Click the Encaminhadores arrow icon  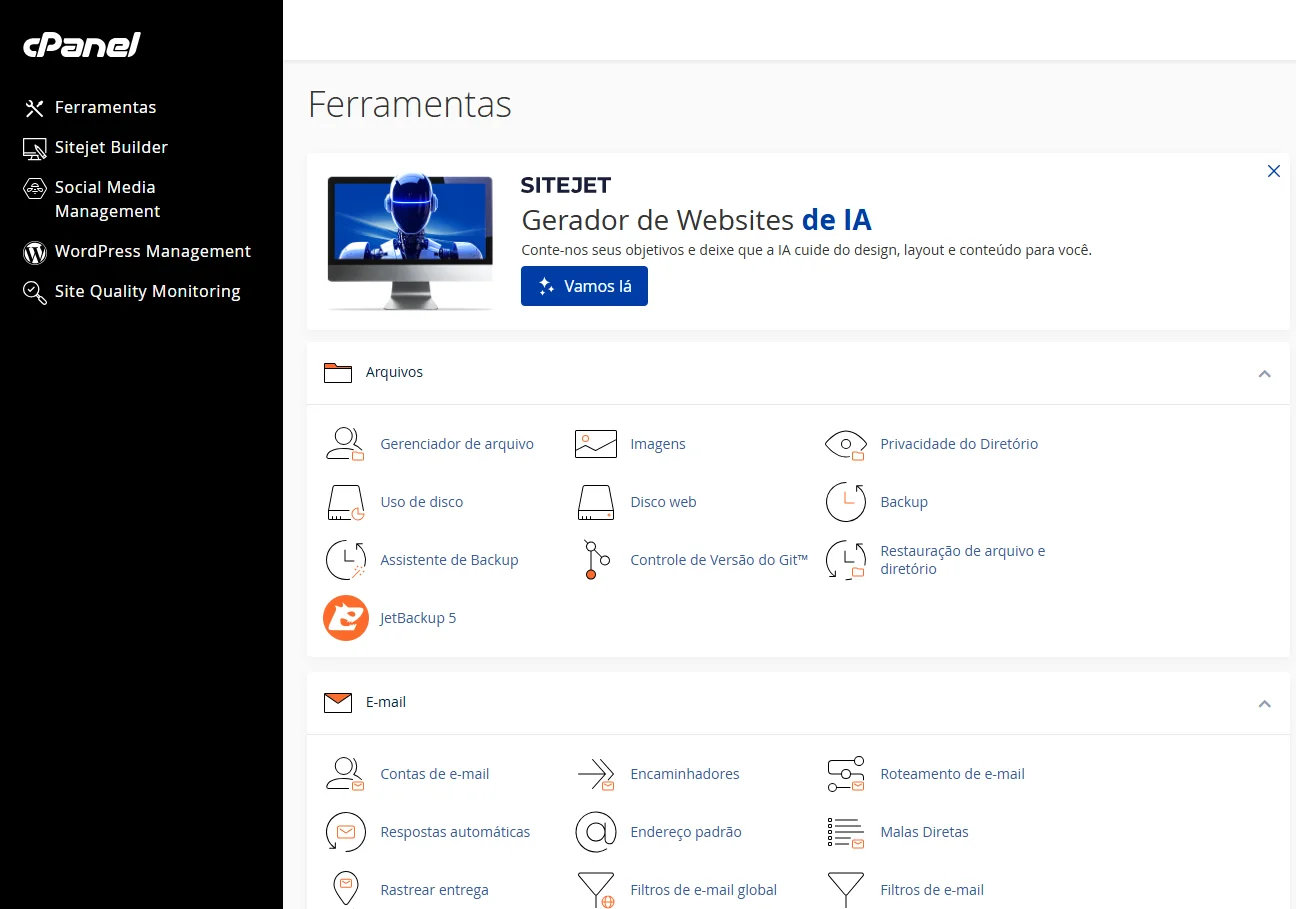(x=596, y=774)
